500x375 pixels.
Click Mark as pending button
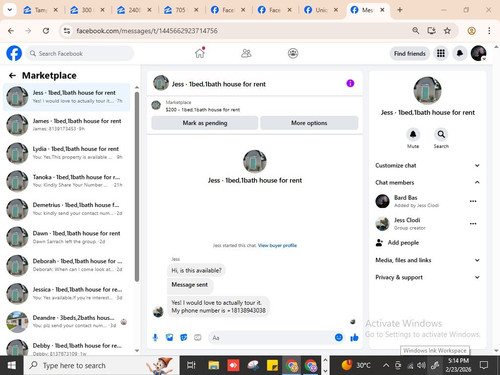205,123
